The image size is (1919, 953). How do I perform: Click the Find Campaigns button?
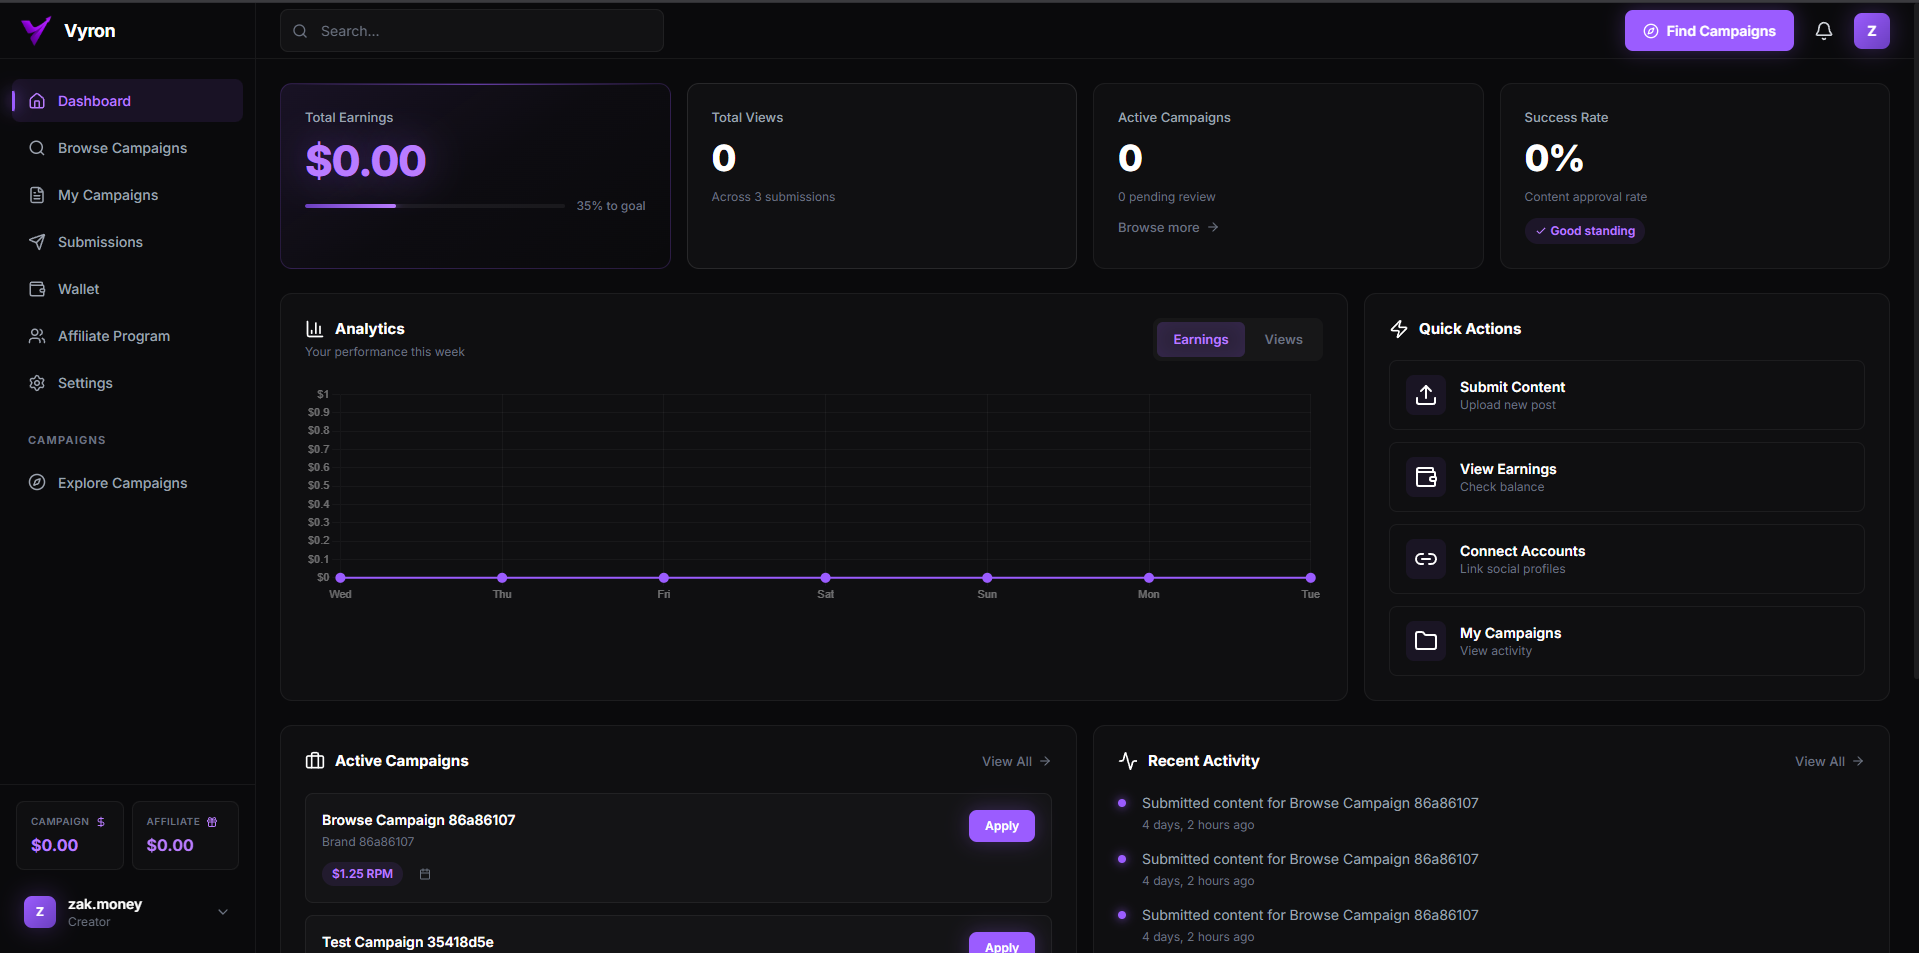[x=1708, y=30]
